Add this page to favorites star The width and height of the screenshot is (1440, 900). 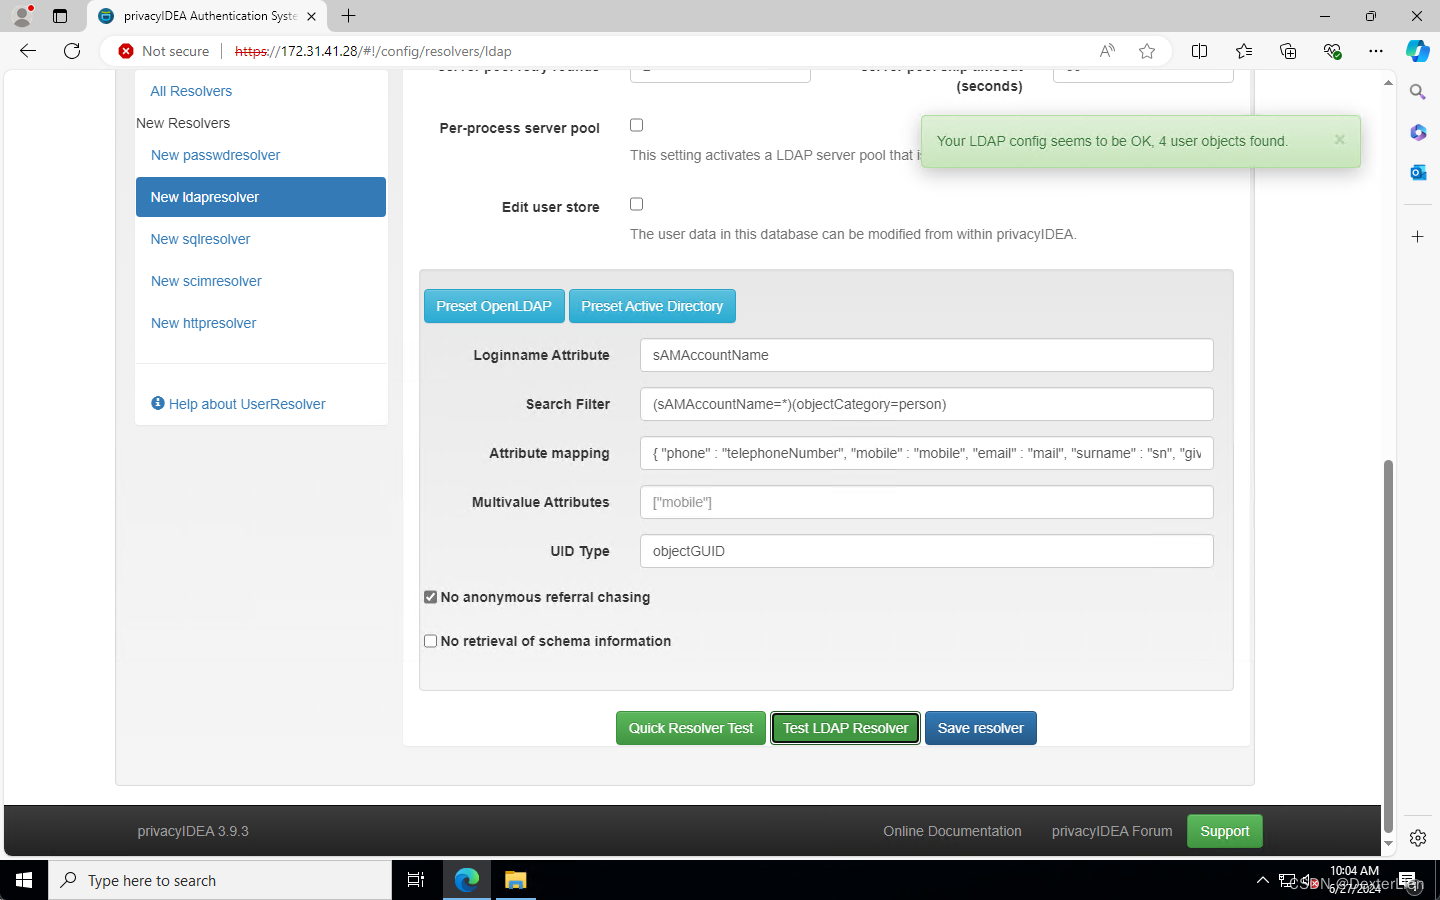[x=1147, y=51]
